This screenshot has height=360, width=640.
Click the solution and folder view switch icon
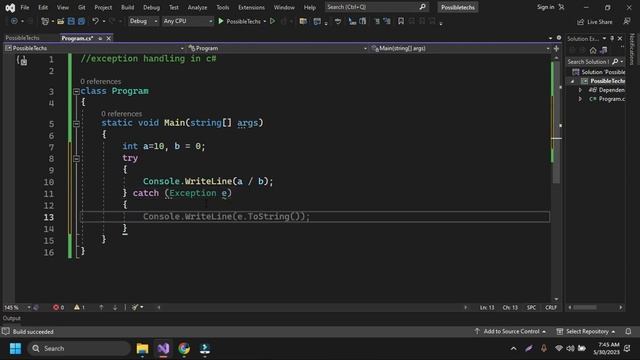click(604, 50)
